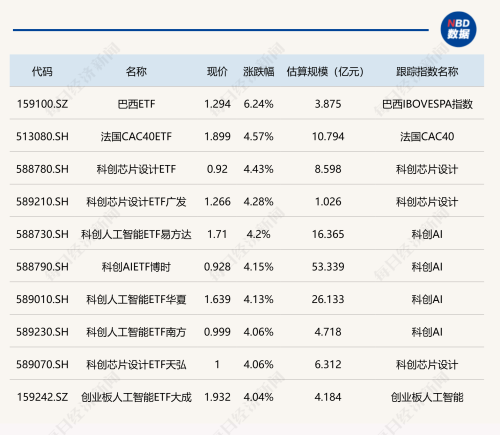Click name 科创芯片设计ETF天弘
This screenshot has width=500, height=435.
point(136,364)
